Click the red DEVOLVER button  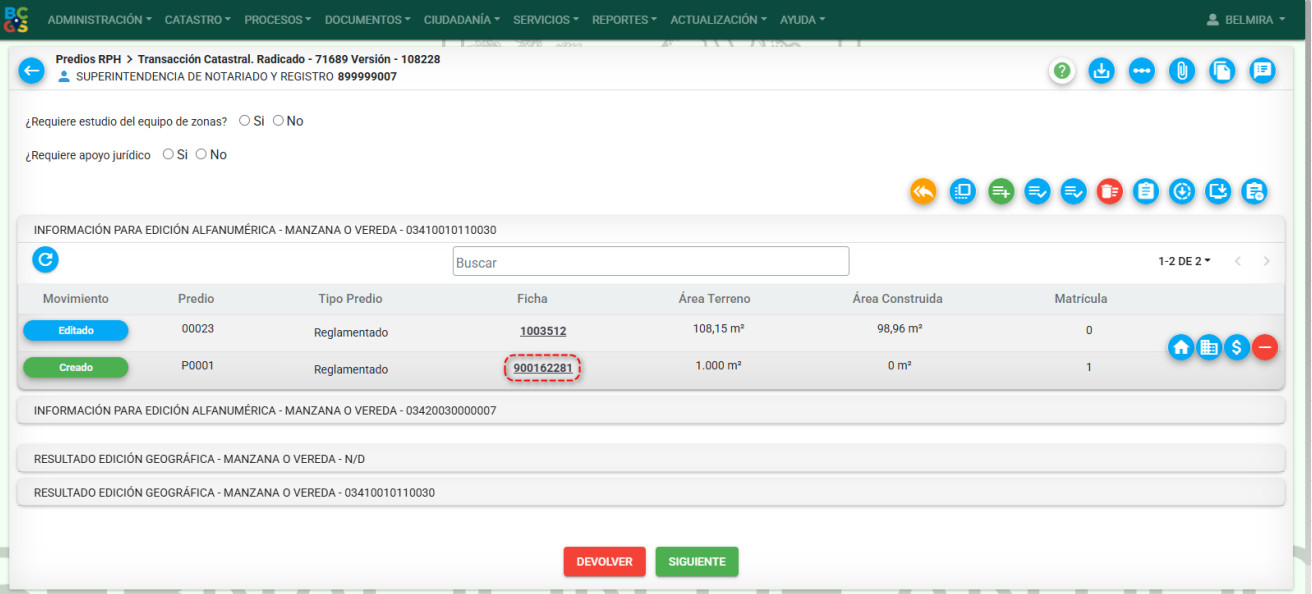coord(604,562)
